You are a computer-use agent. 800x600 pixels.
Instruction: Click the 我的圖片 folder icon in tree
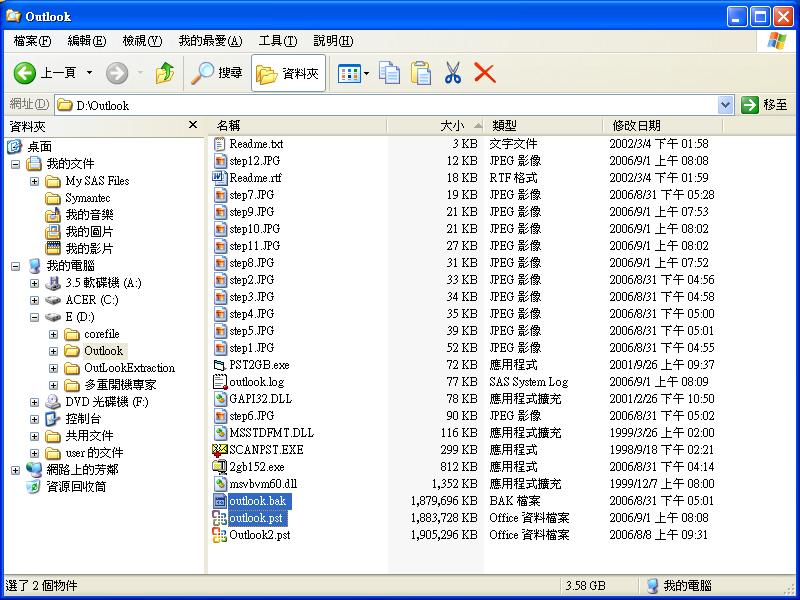(53, 232)
